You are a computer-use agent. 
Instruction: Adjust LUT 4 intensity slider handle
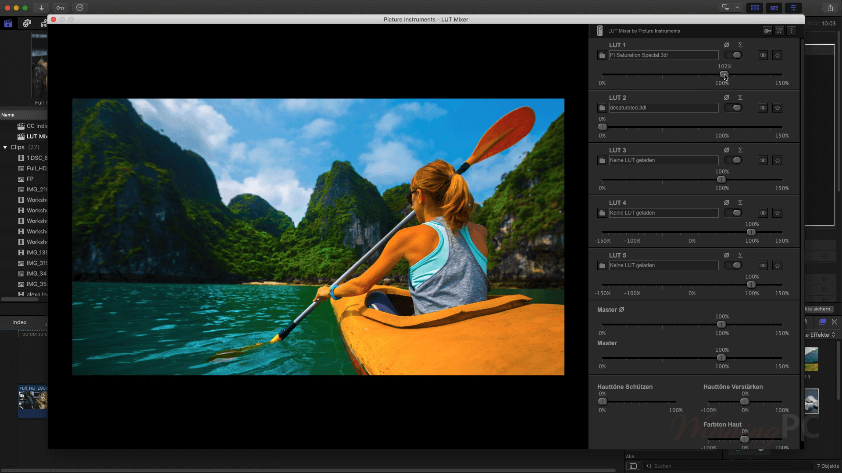751,232
